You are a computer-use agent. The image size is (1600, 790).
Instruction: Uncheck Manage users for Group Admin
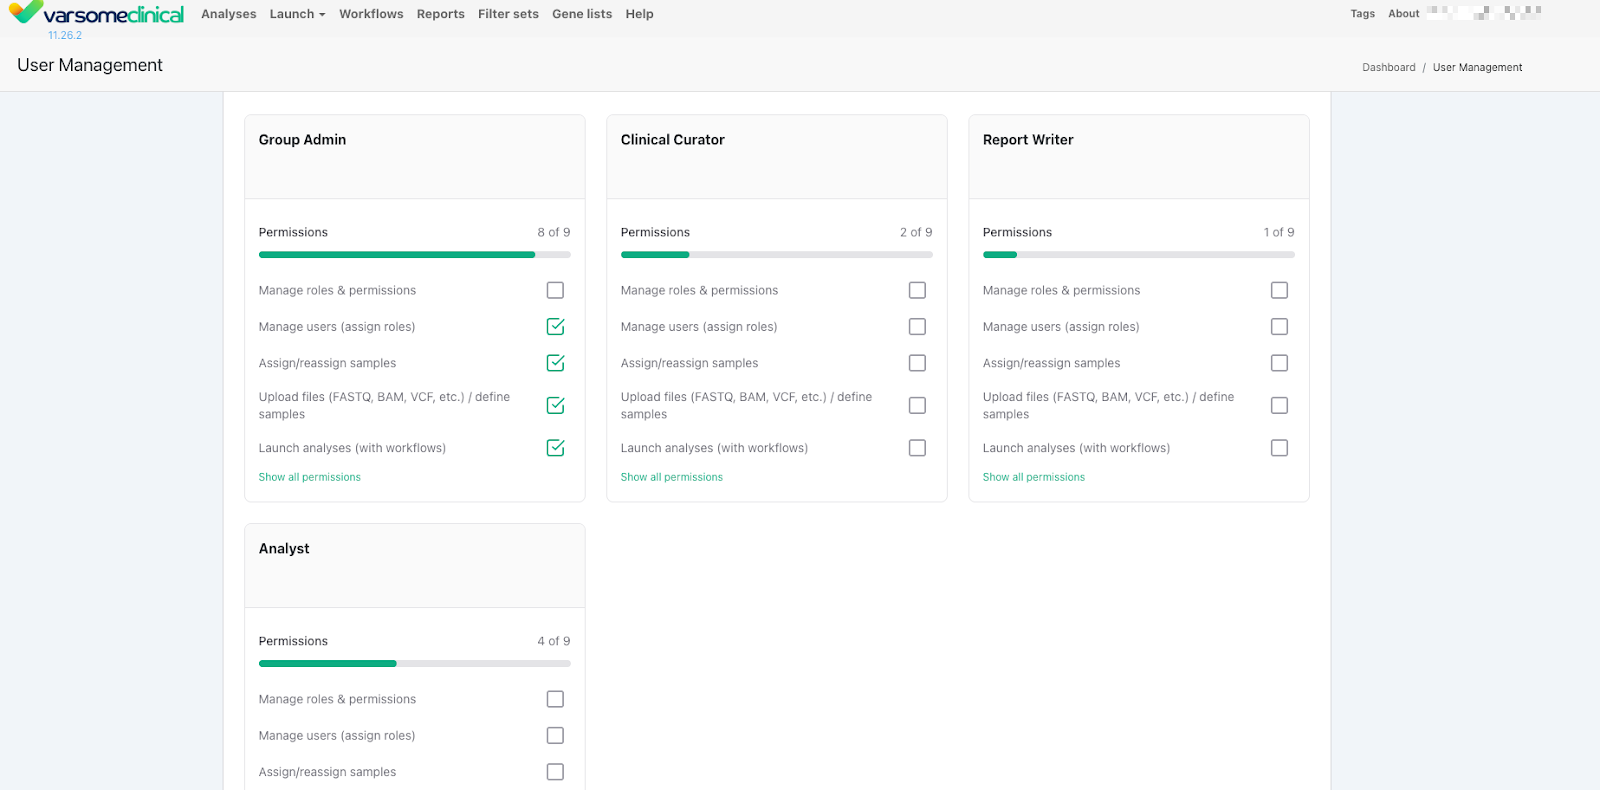[x=555, y=327]
